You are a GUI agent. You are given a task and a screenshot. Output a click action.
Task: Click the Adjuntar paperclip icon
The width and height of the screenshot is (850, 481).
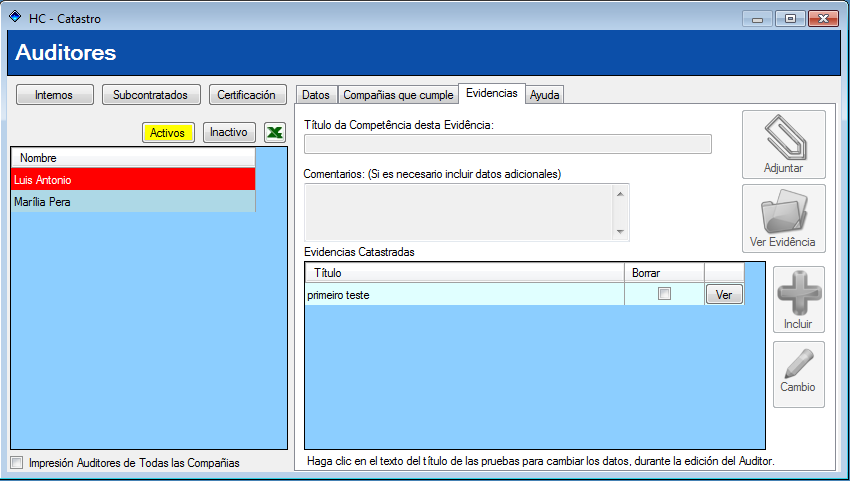(784, 138)
